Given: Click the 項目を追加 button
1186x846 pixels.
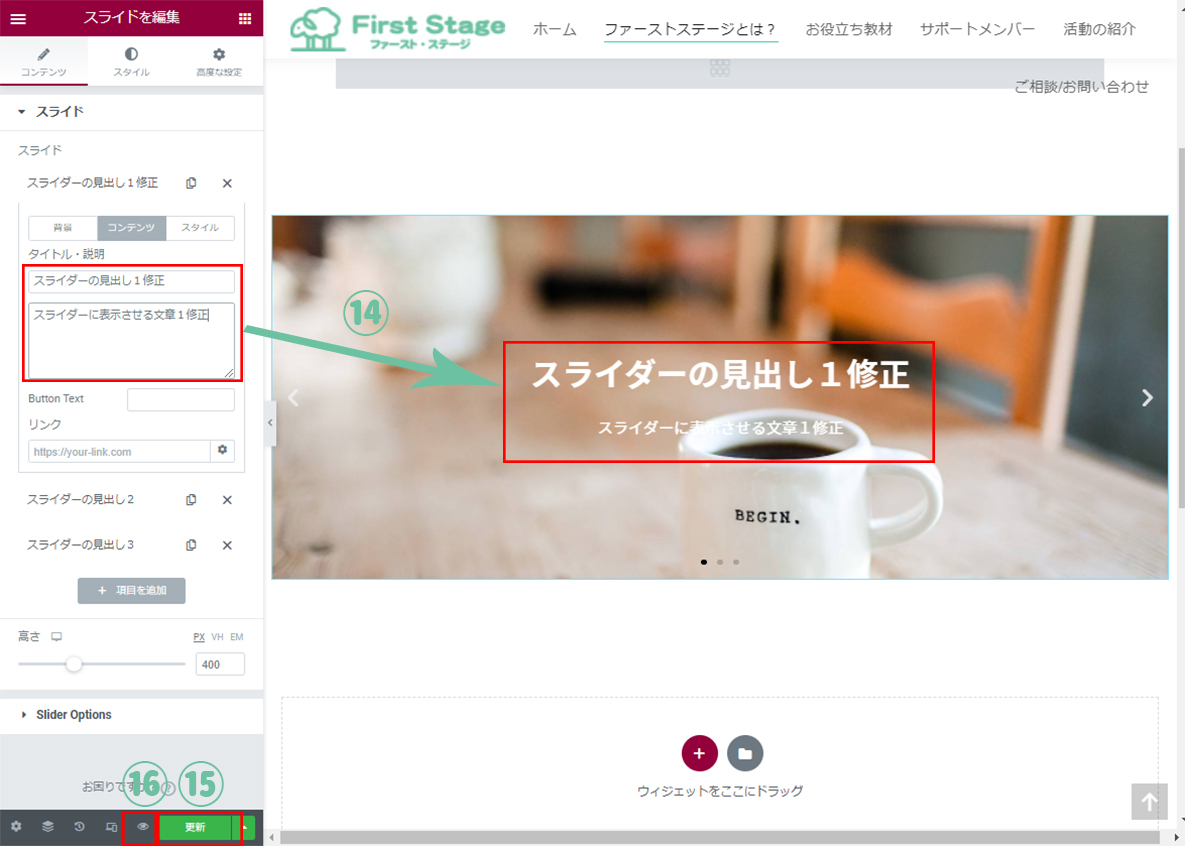Looking at the screenshot, I should (131, 591).
